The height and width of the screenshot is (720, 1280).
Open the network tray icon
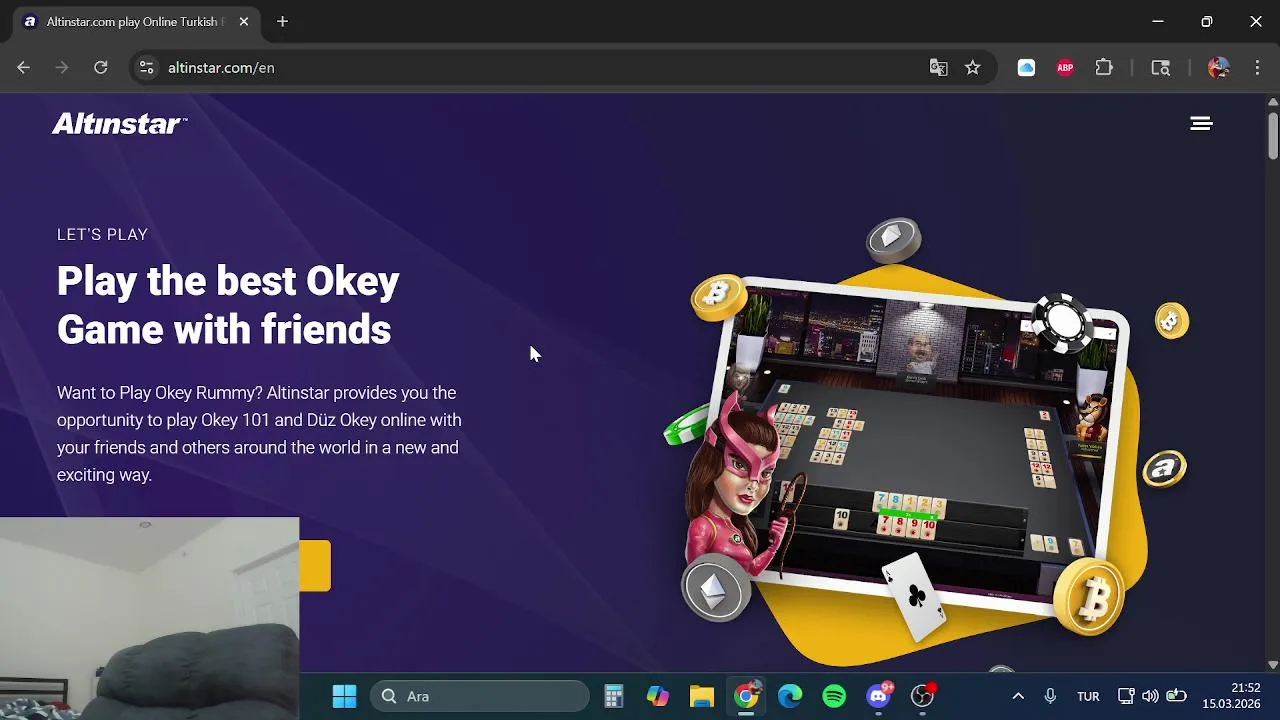pyautogui.click(x=1125, y=696)
